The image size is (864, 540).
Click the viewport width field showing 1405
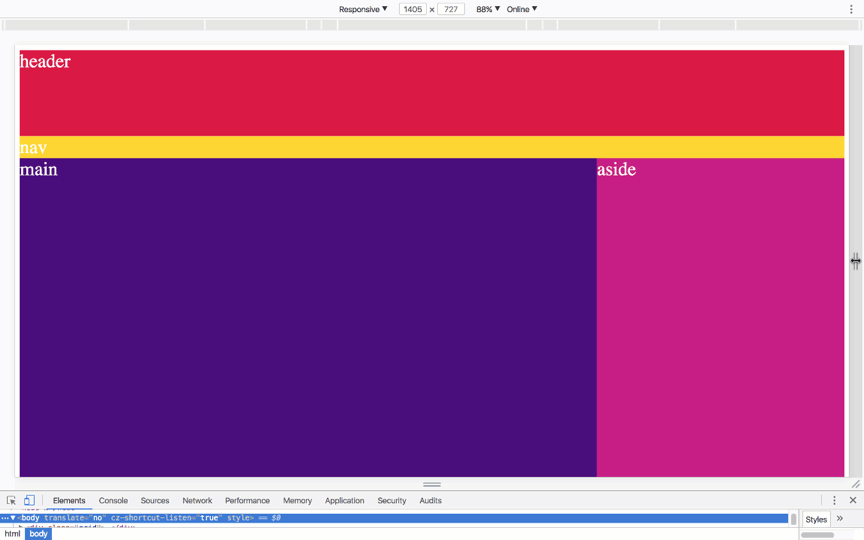pos(412,9)
